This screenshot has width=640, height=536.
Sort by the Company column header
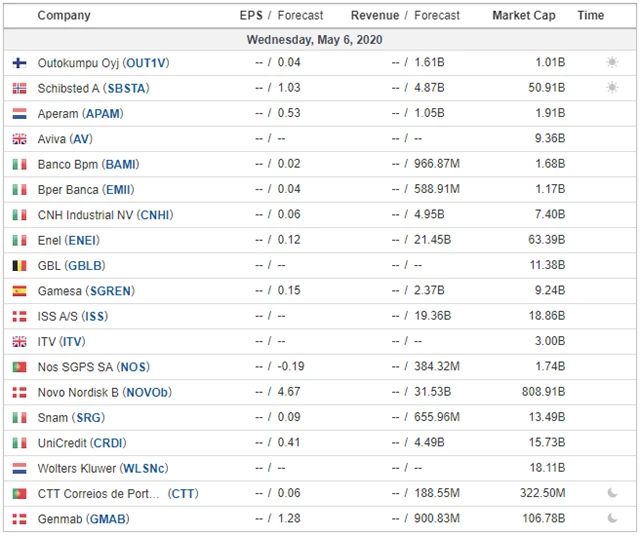click(64, 16)
